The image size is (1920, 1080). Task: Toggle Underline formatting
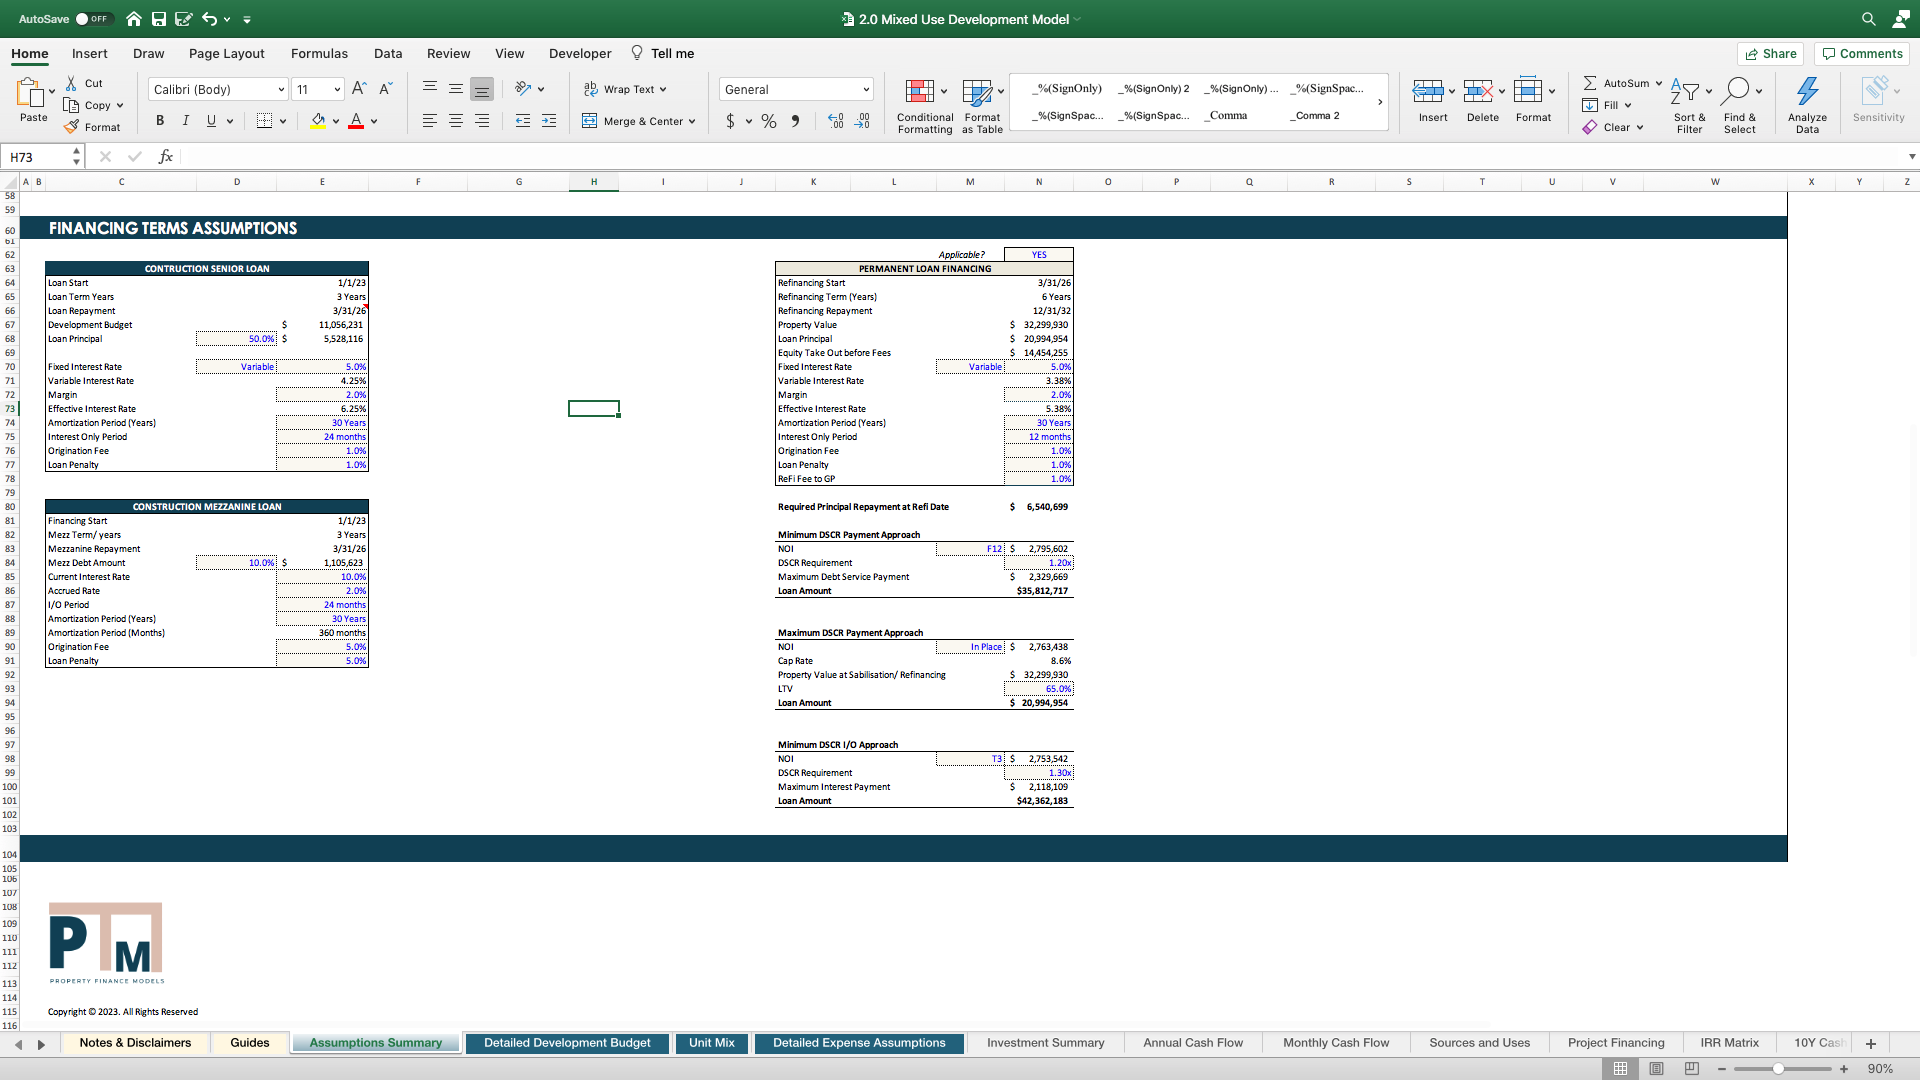point(211,121)
